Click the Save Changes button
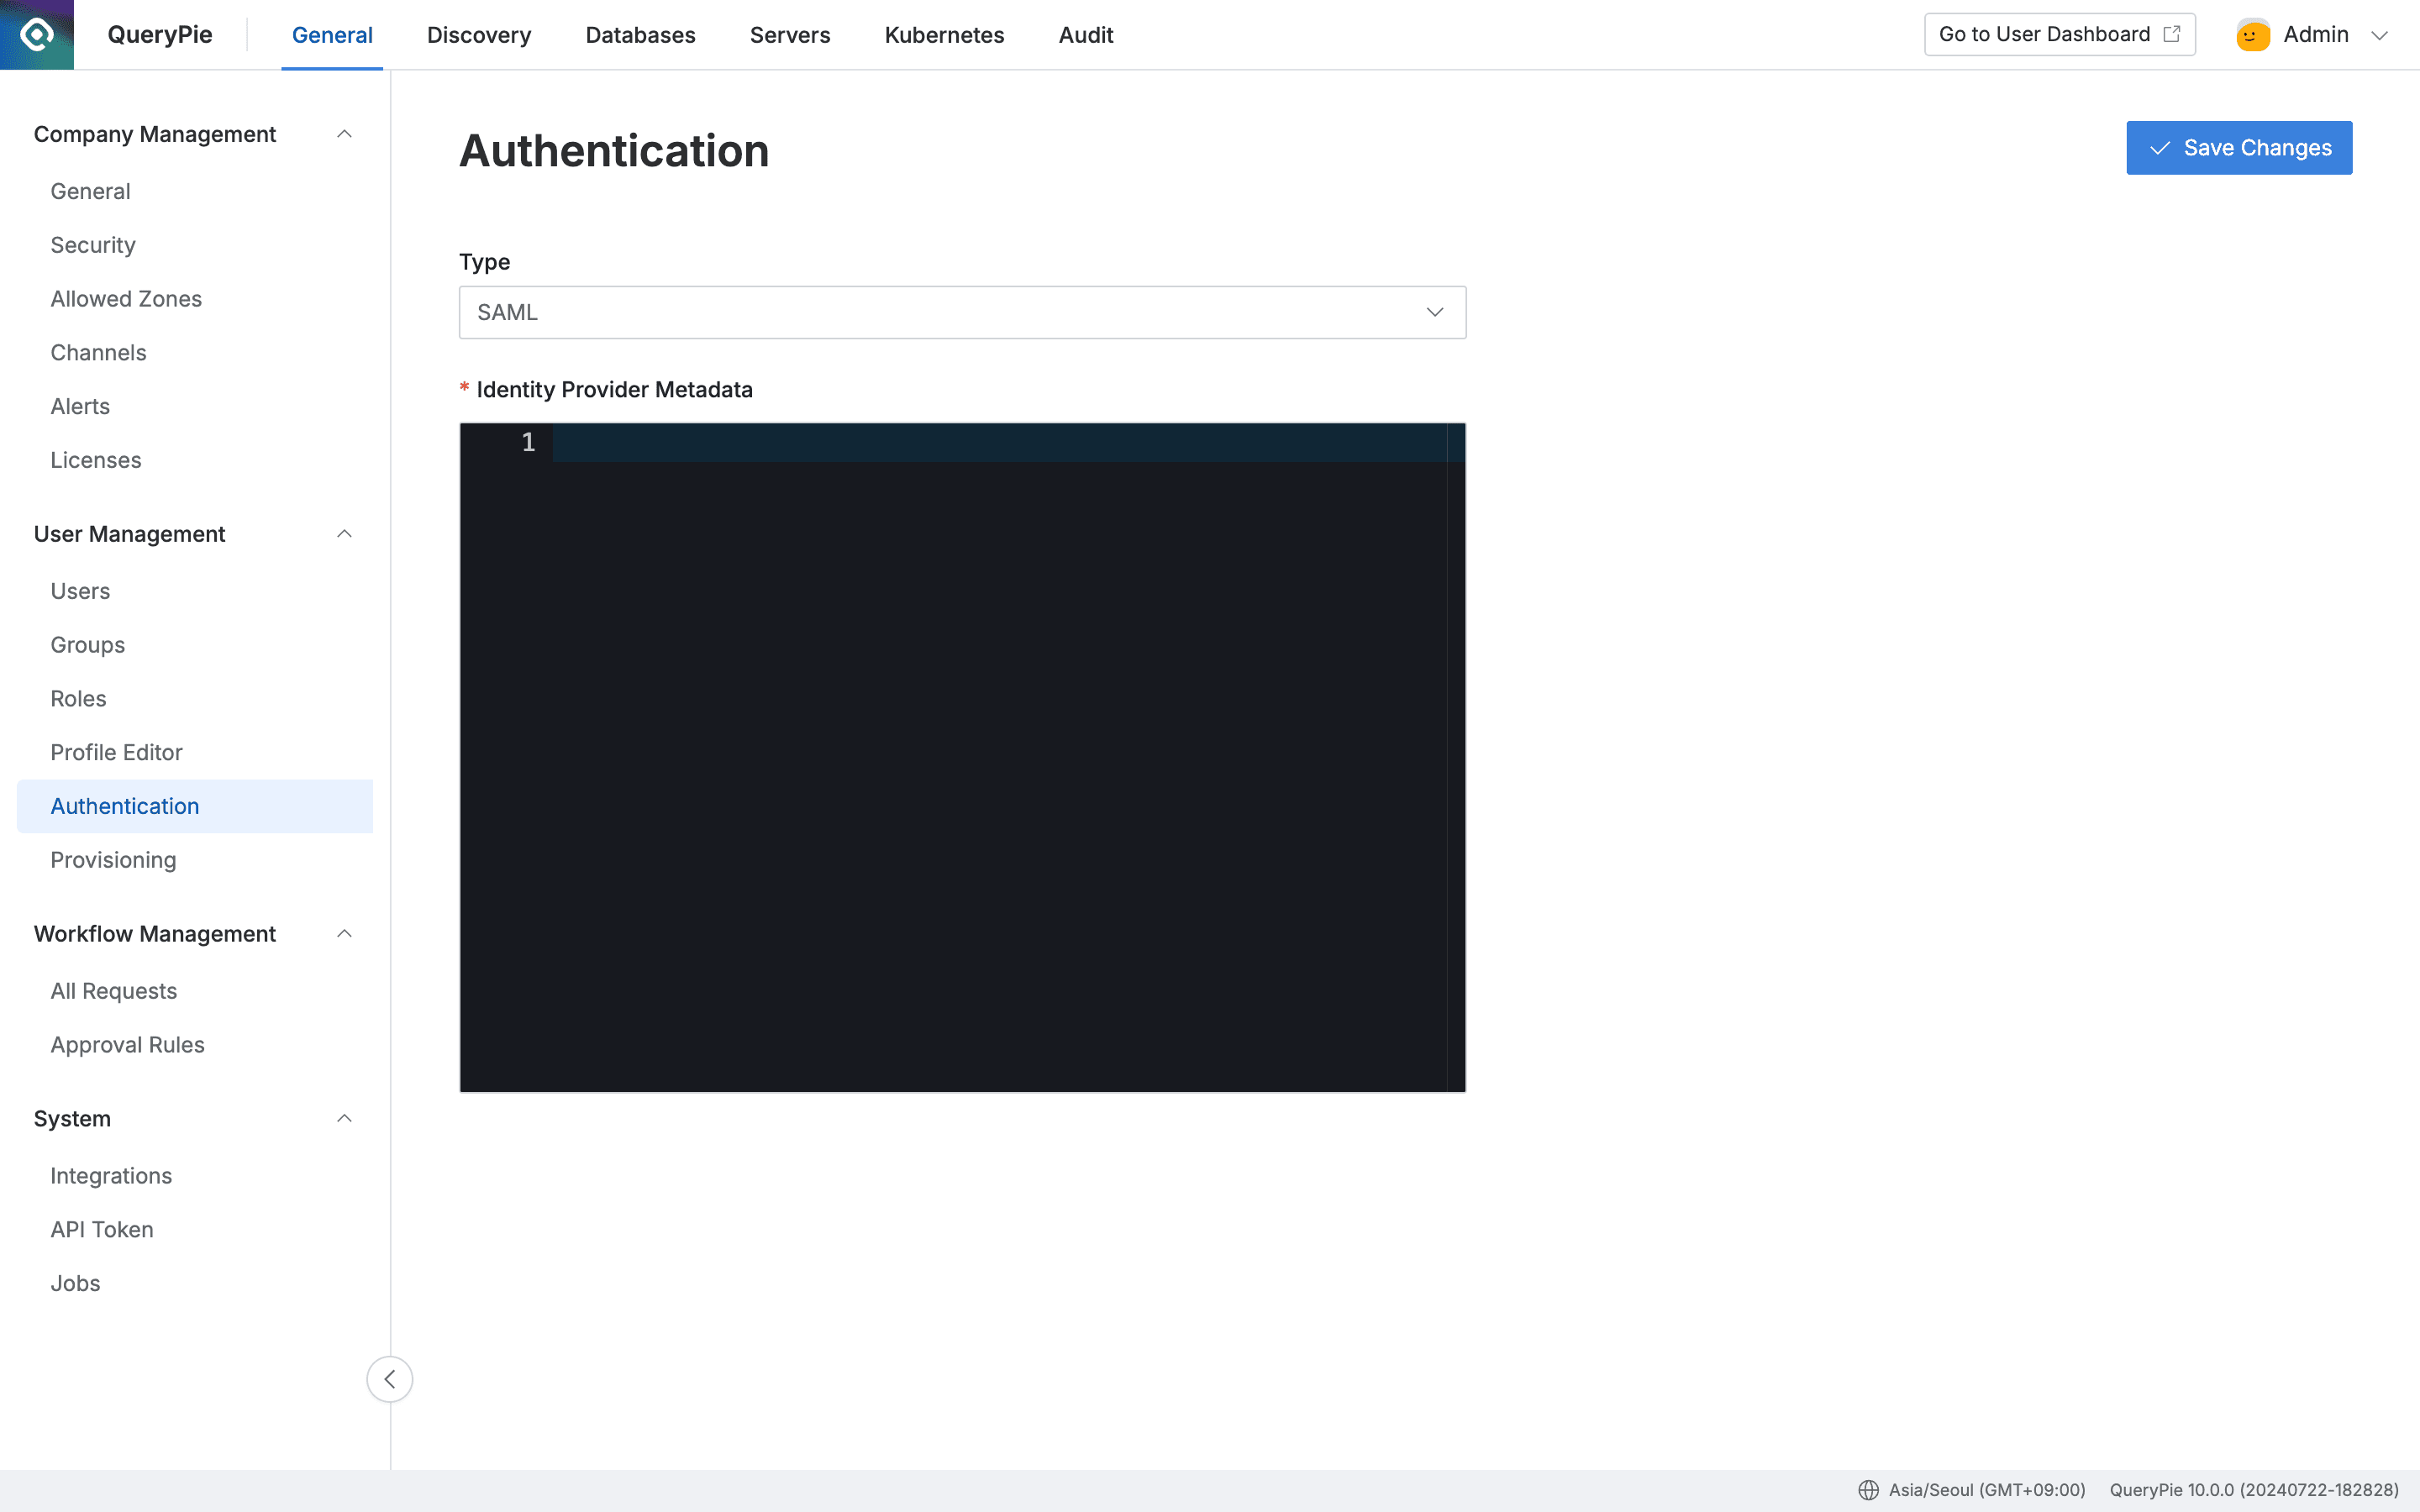 pyautogui.click(x=2239, y=147)
